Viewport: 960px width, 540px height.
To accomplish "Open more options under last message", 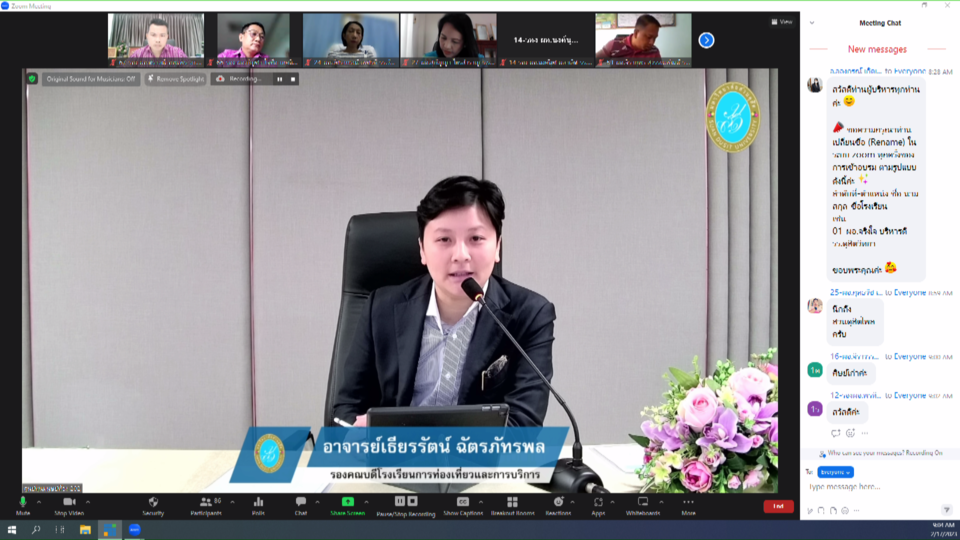I will 864,433.
